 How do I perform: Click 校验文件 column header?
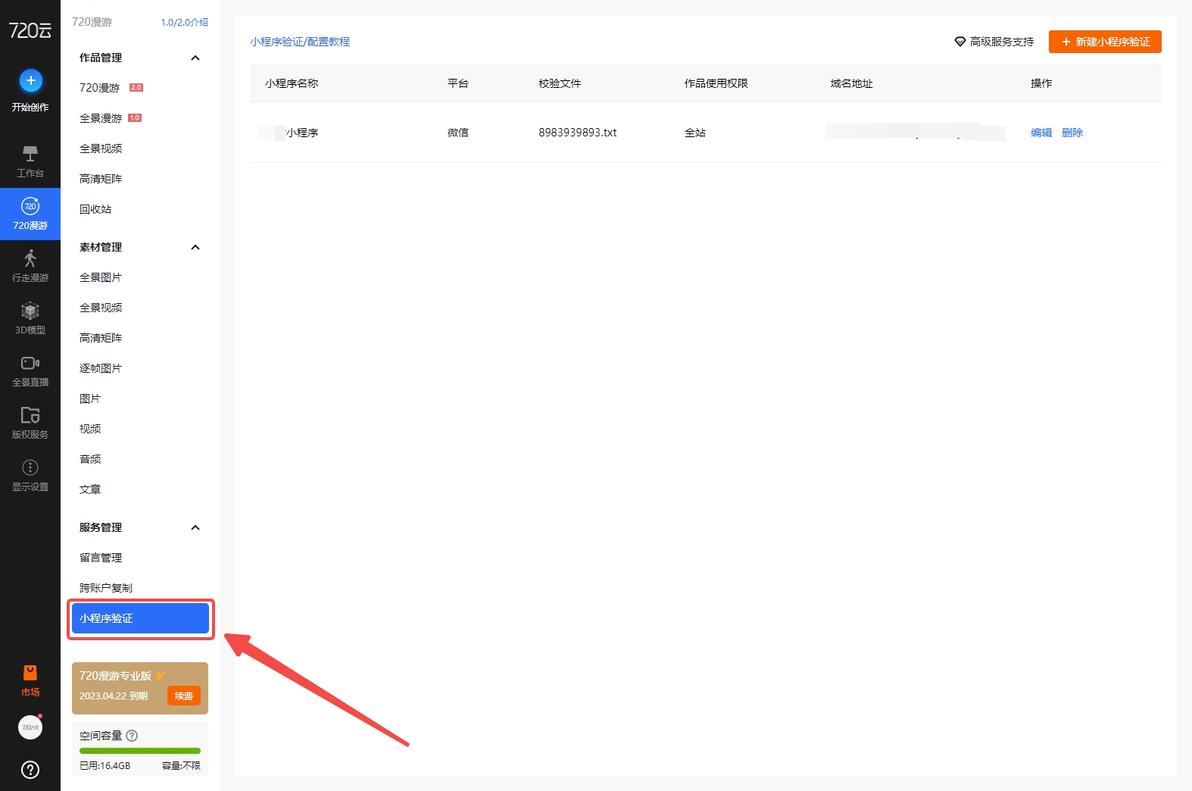click(x=560, y=84)
